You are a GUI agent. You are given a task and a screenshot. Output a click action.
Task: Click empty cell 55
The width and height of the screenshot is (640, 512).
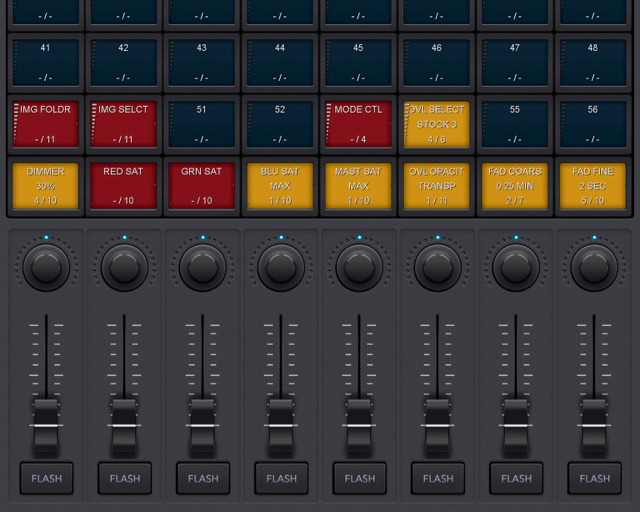pyautogui.click(x=515, y=124)
